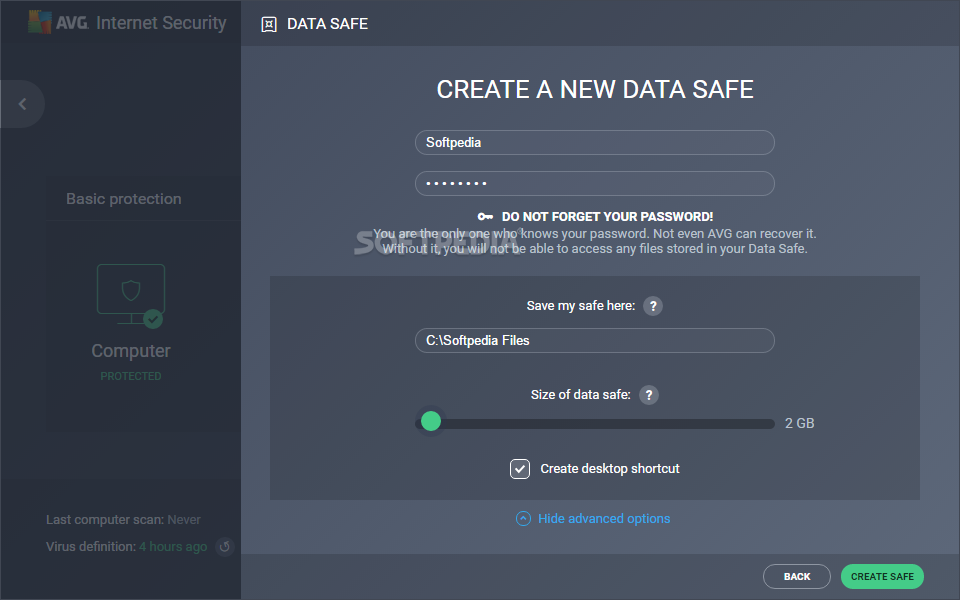Click the CREATE SAFE button
960x600 pixels.
tap(882, 576)
